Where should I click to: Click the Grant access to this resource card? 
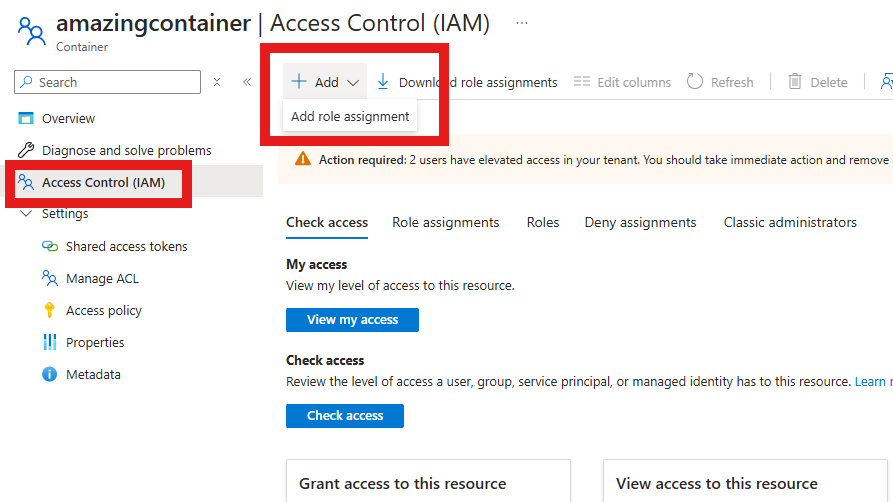[x=428, y=481]
